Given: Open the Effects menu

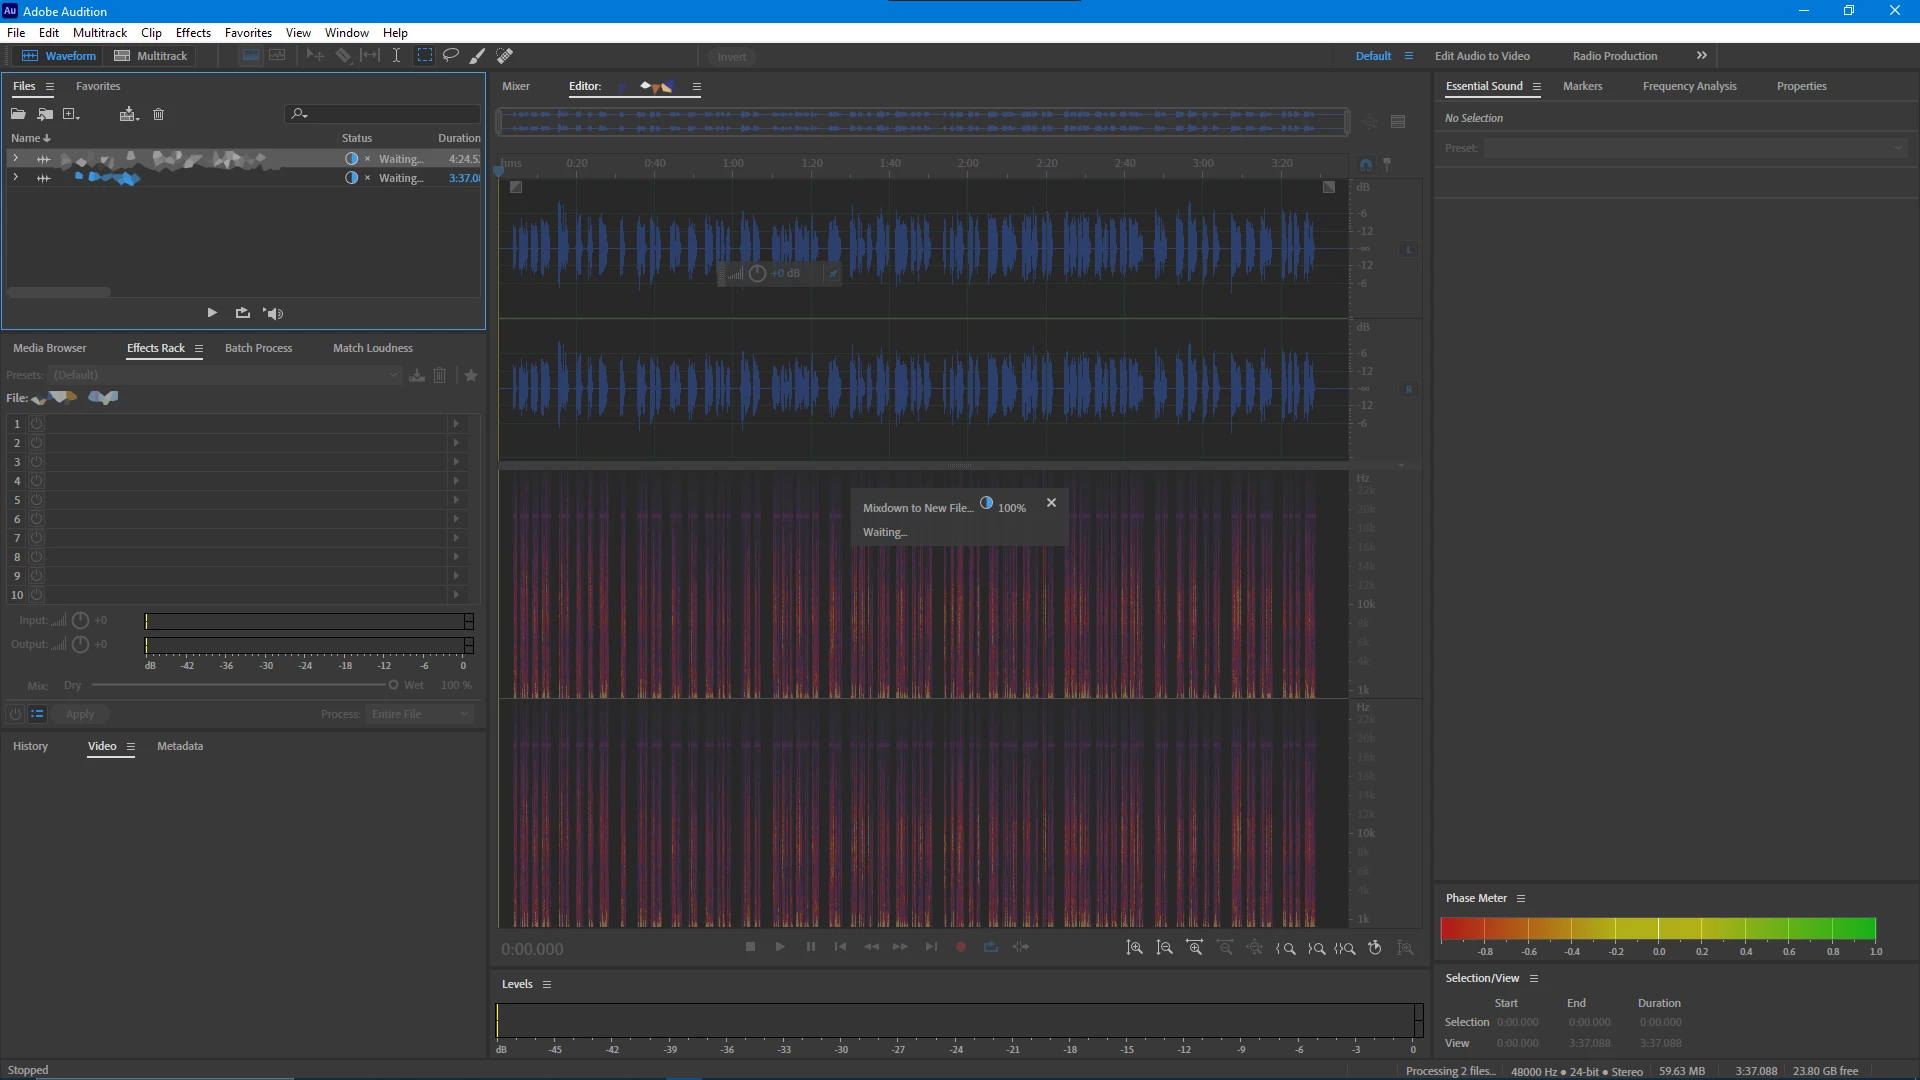Looking at the screenshot, I should pos(193,33).
